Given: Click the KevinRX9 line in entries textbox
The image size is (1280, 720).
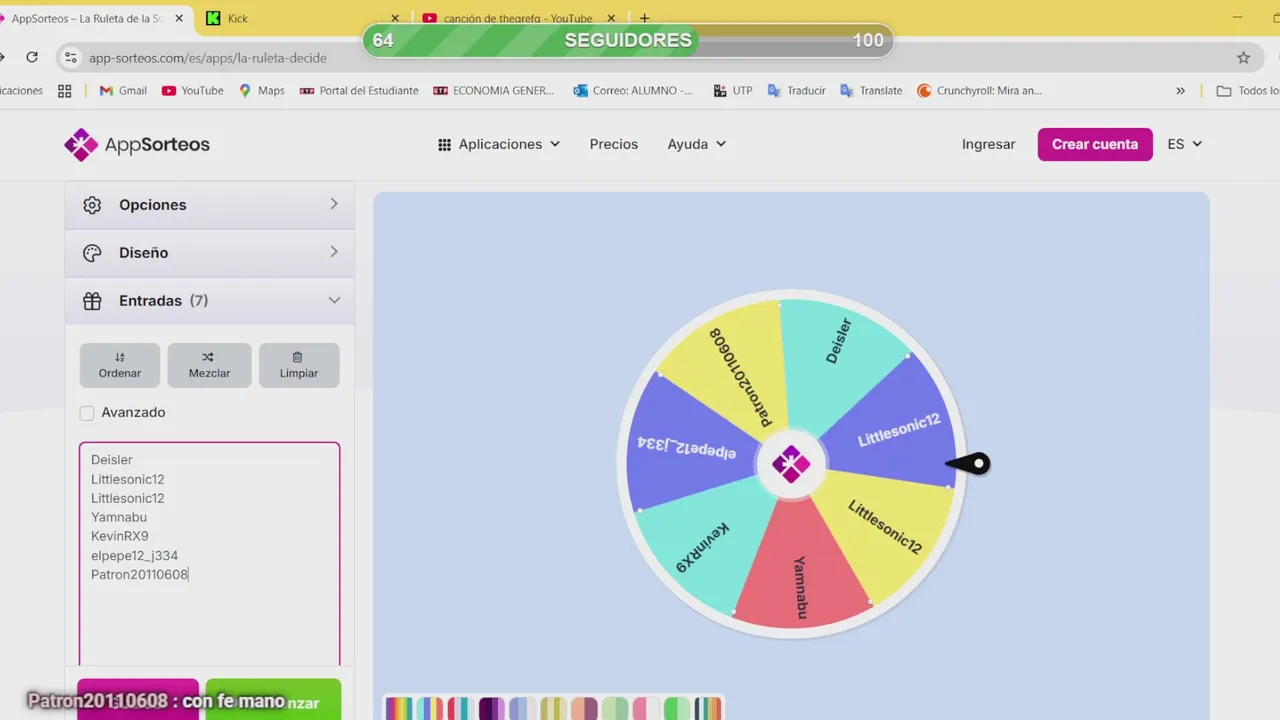Looking at the screenshot, I should 120,536.
